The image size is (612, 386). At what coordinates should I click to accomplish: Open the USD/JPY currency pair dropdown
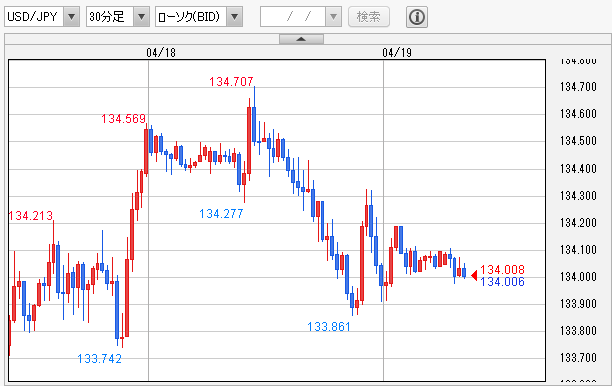42,17
